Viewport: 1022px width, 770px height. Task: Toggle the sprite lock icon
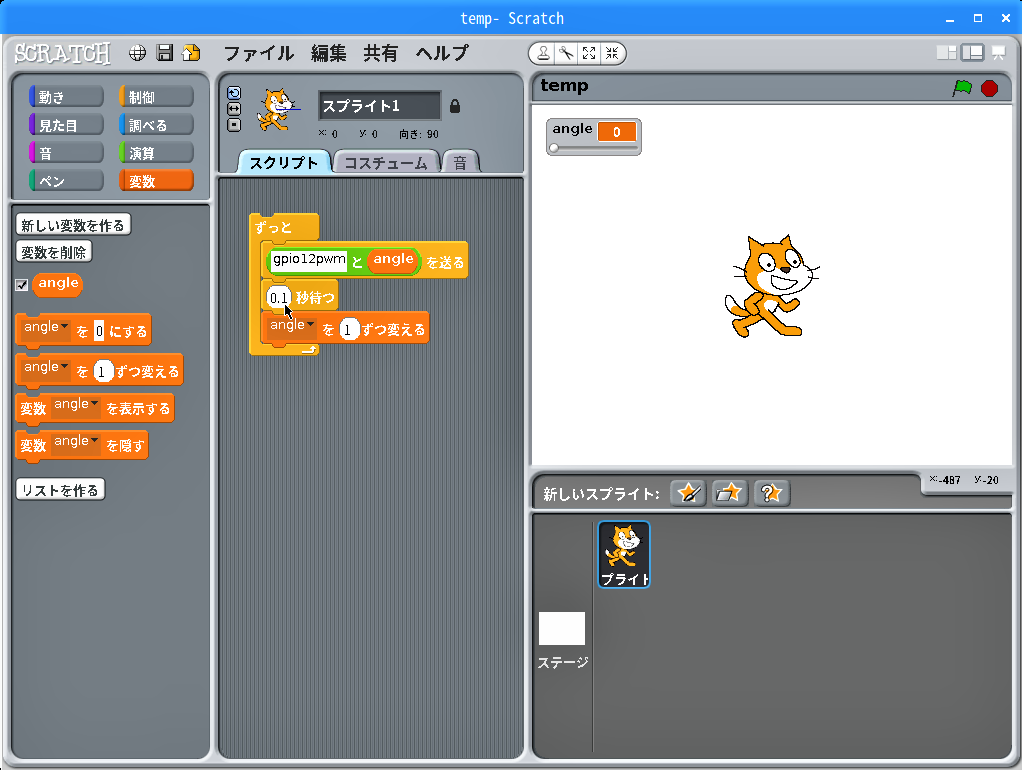coord(455,106)
